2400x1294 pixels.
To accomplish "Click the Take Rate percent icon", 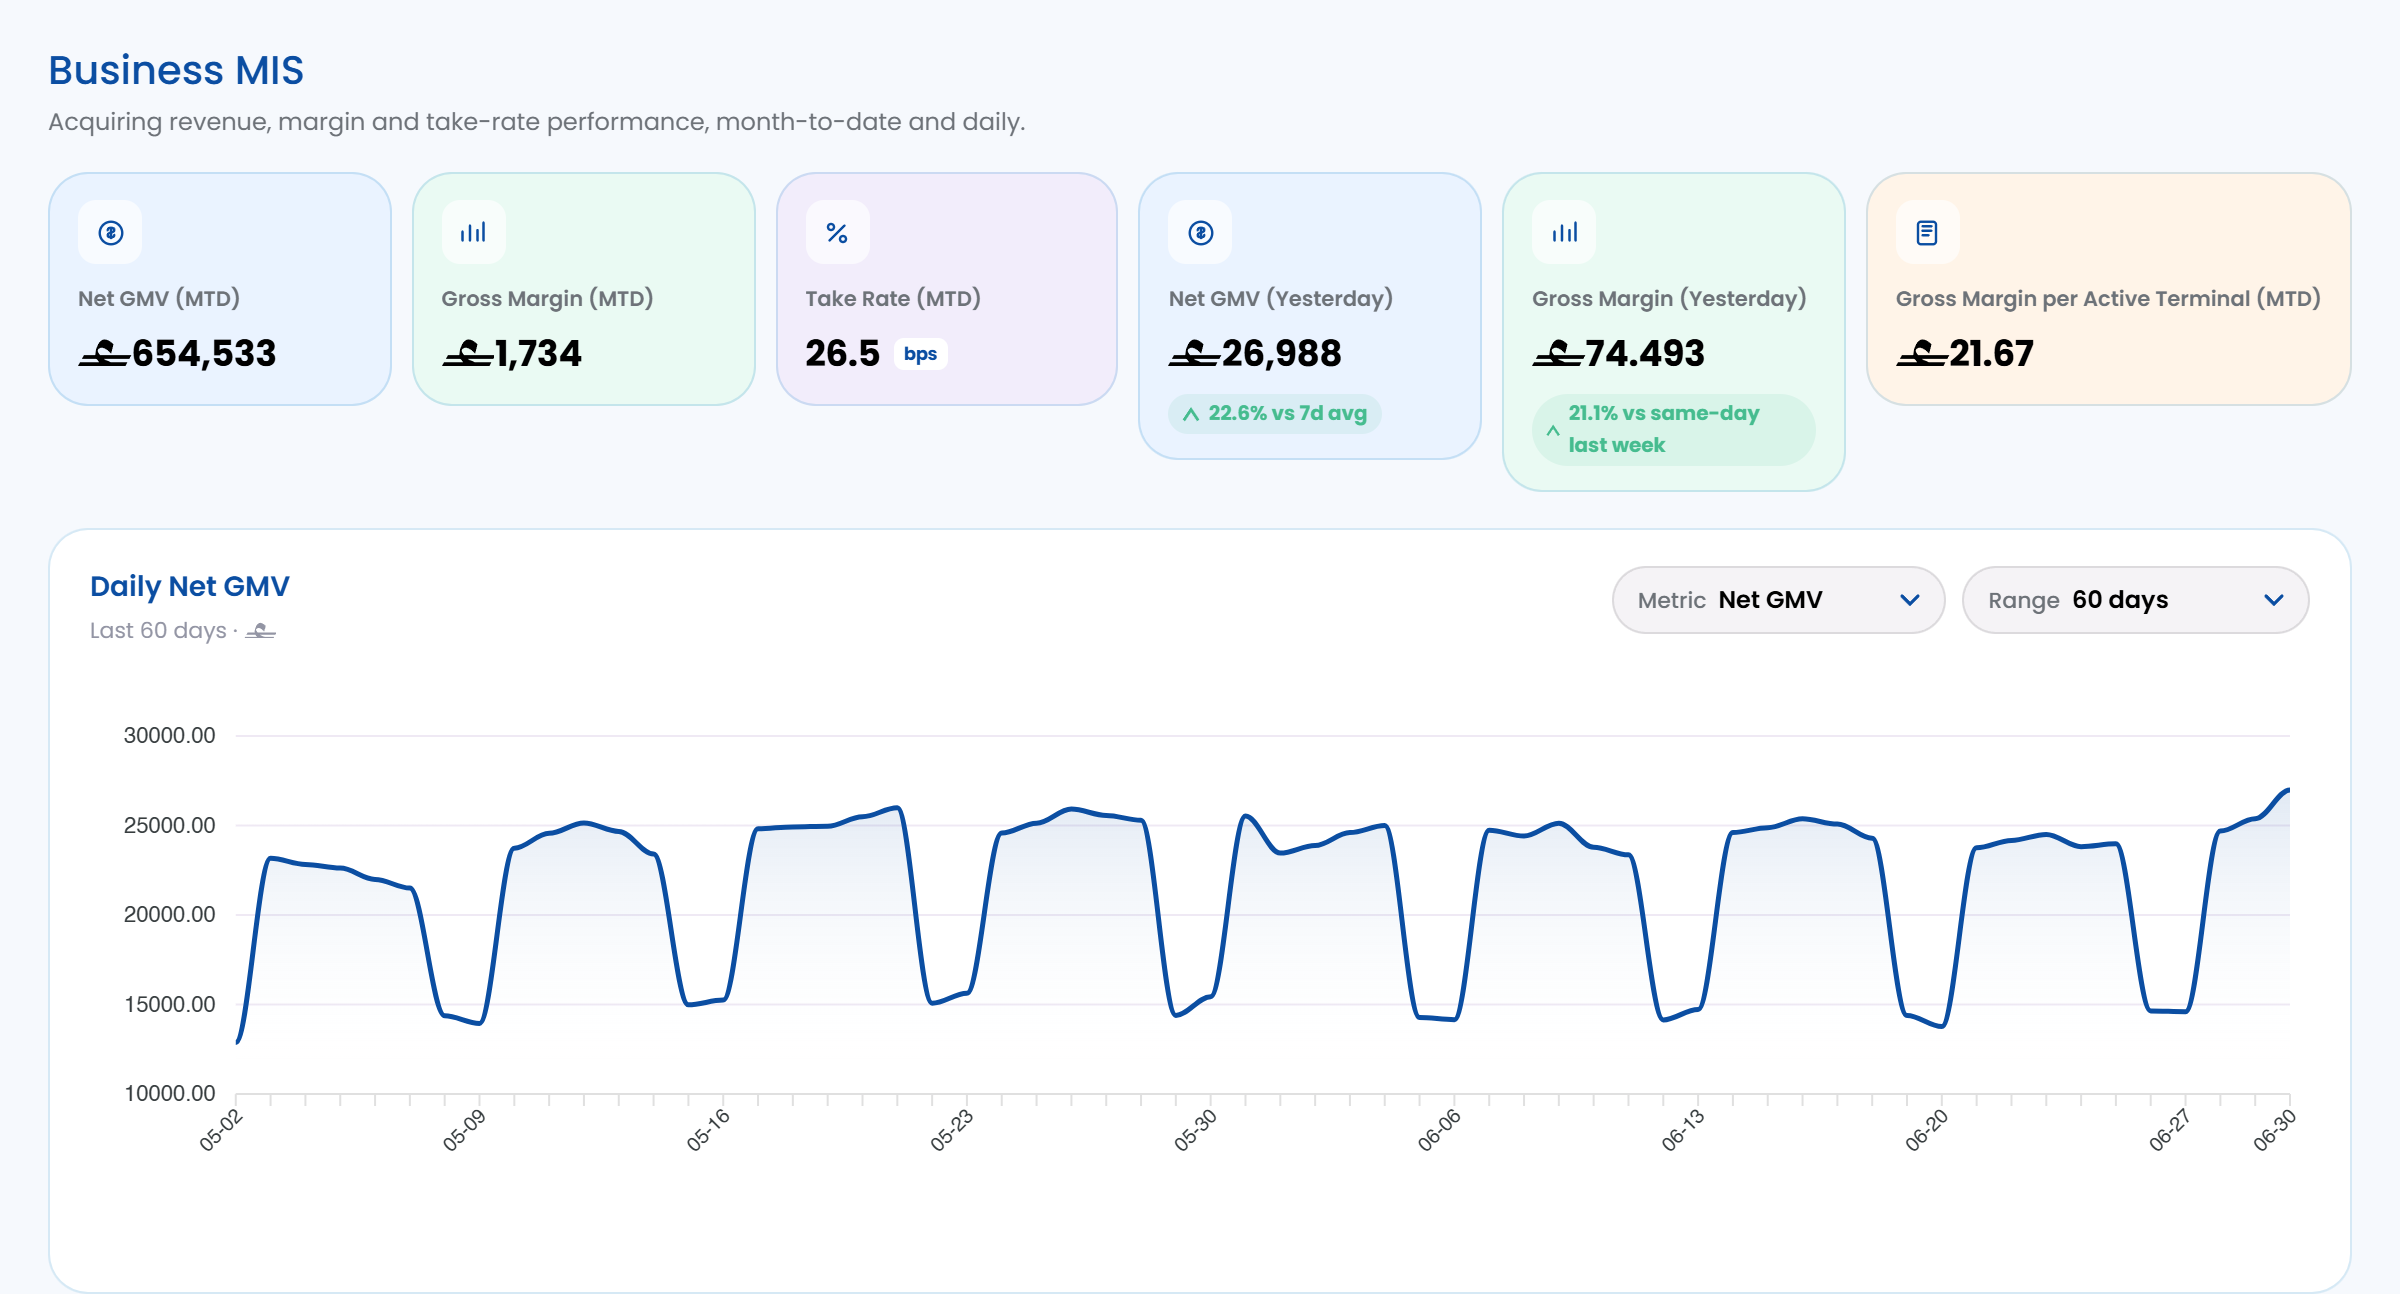I will point(837,233).
